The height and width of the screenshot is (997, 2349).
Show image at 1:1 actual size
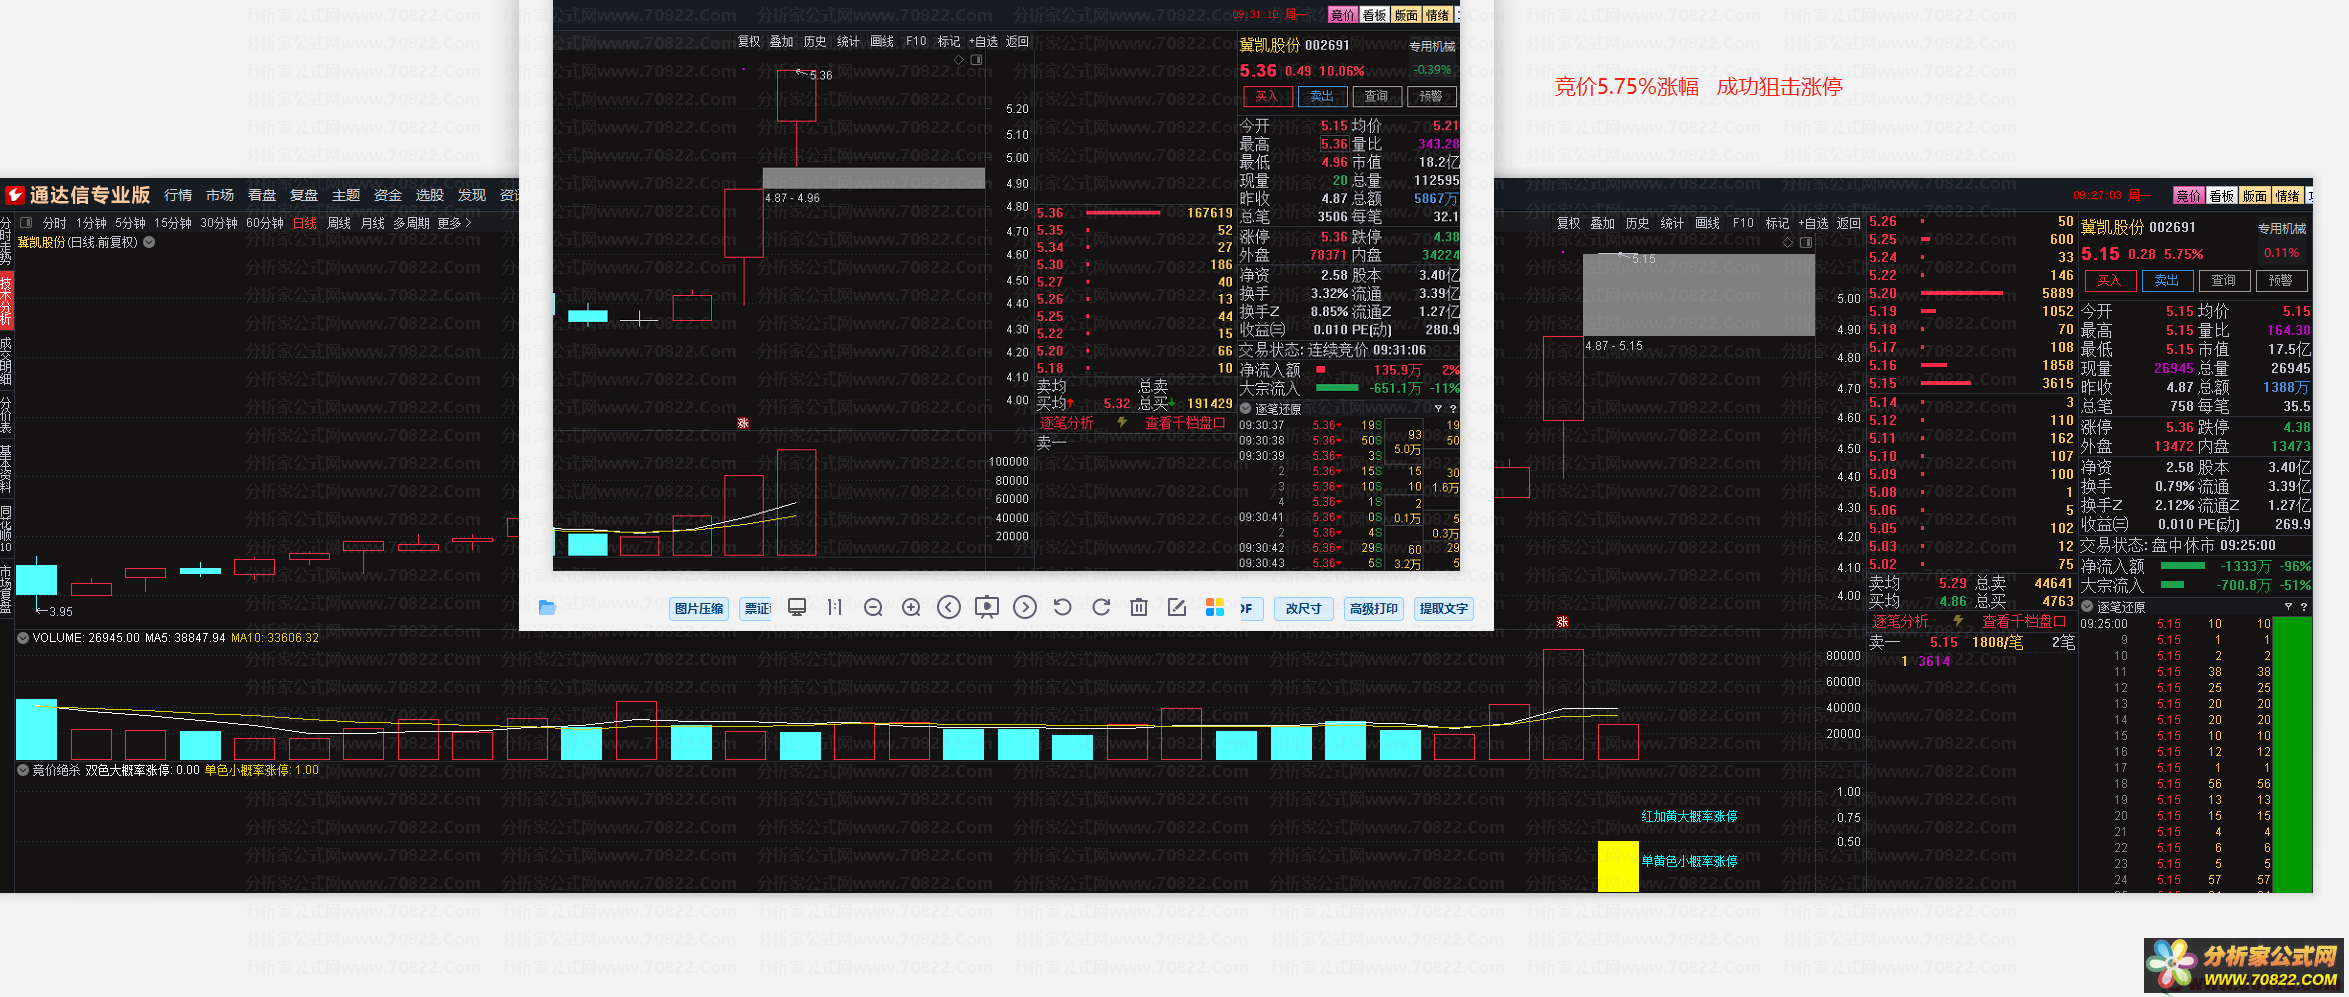pos(835,608)
